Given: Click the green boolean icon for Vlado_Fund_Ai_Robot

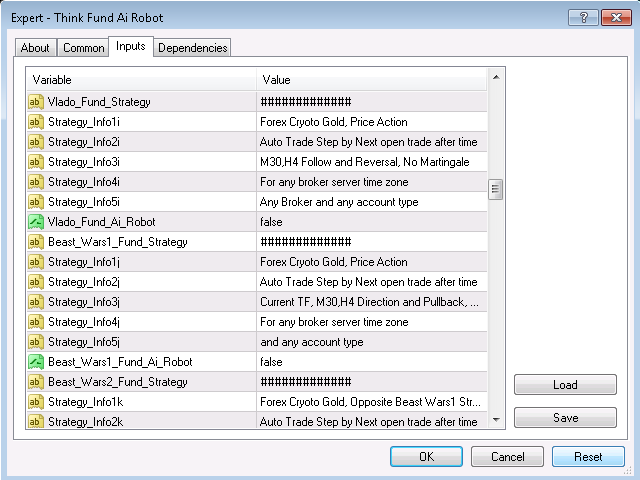Looking at the screenshot, I should pos(36,222).
